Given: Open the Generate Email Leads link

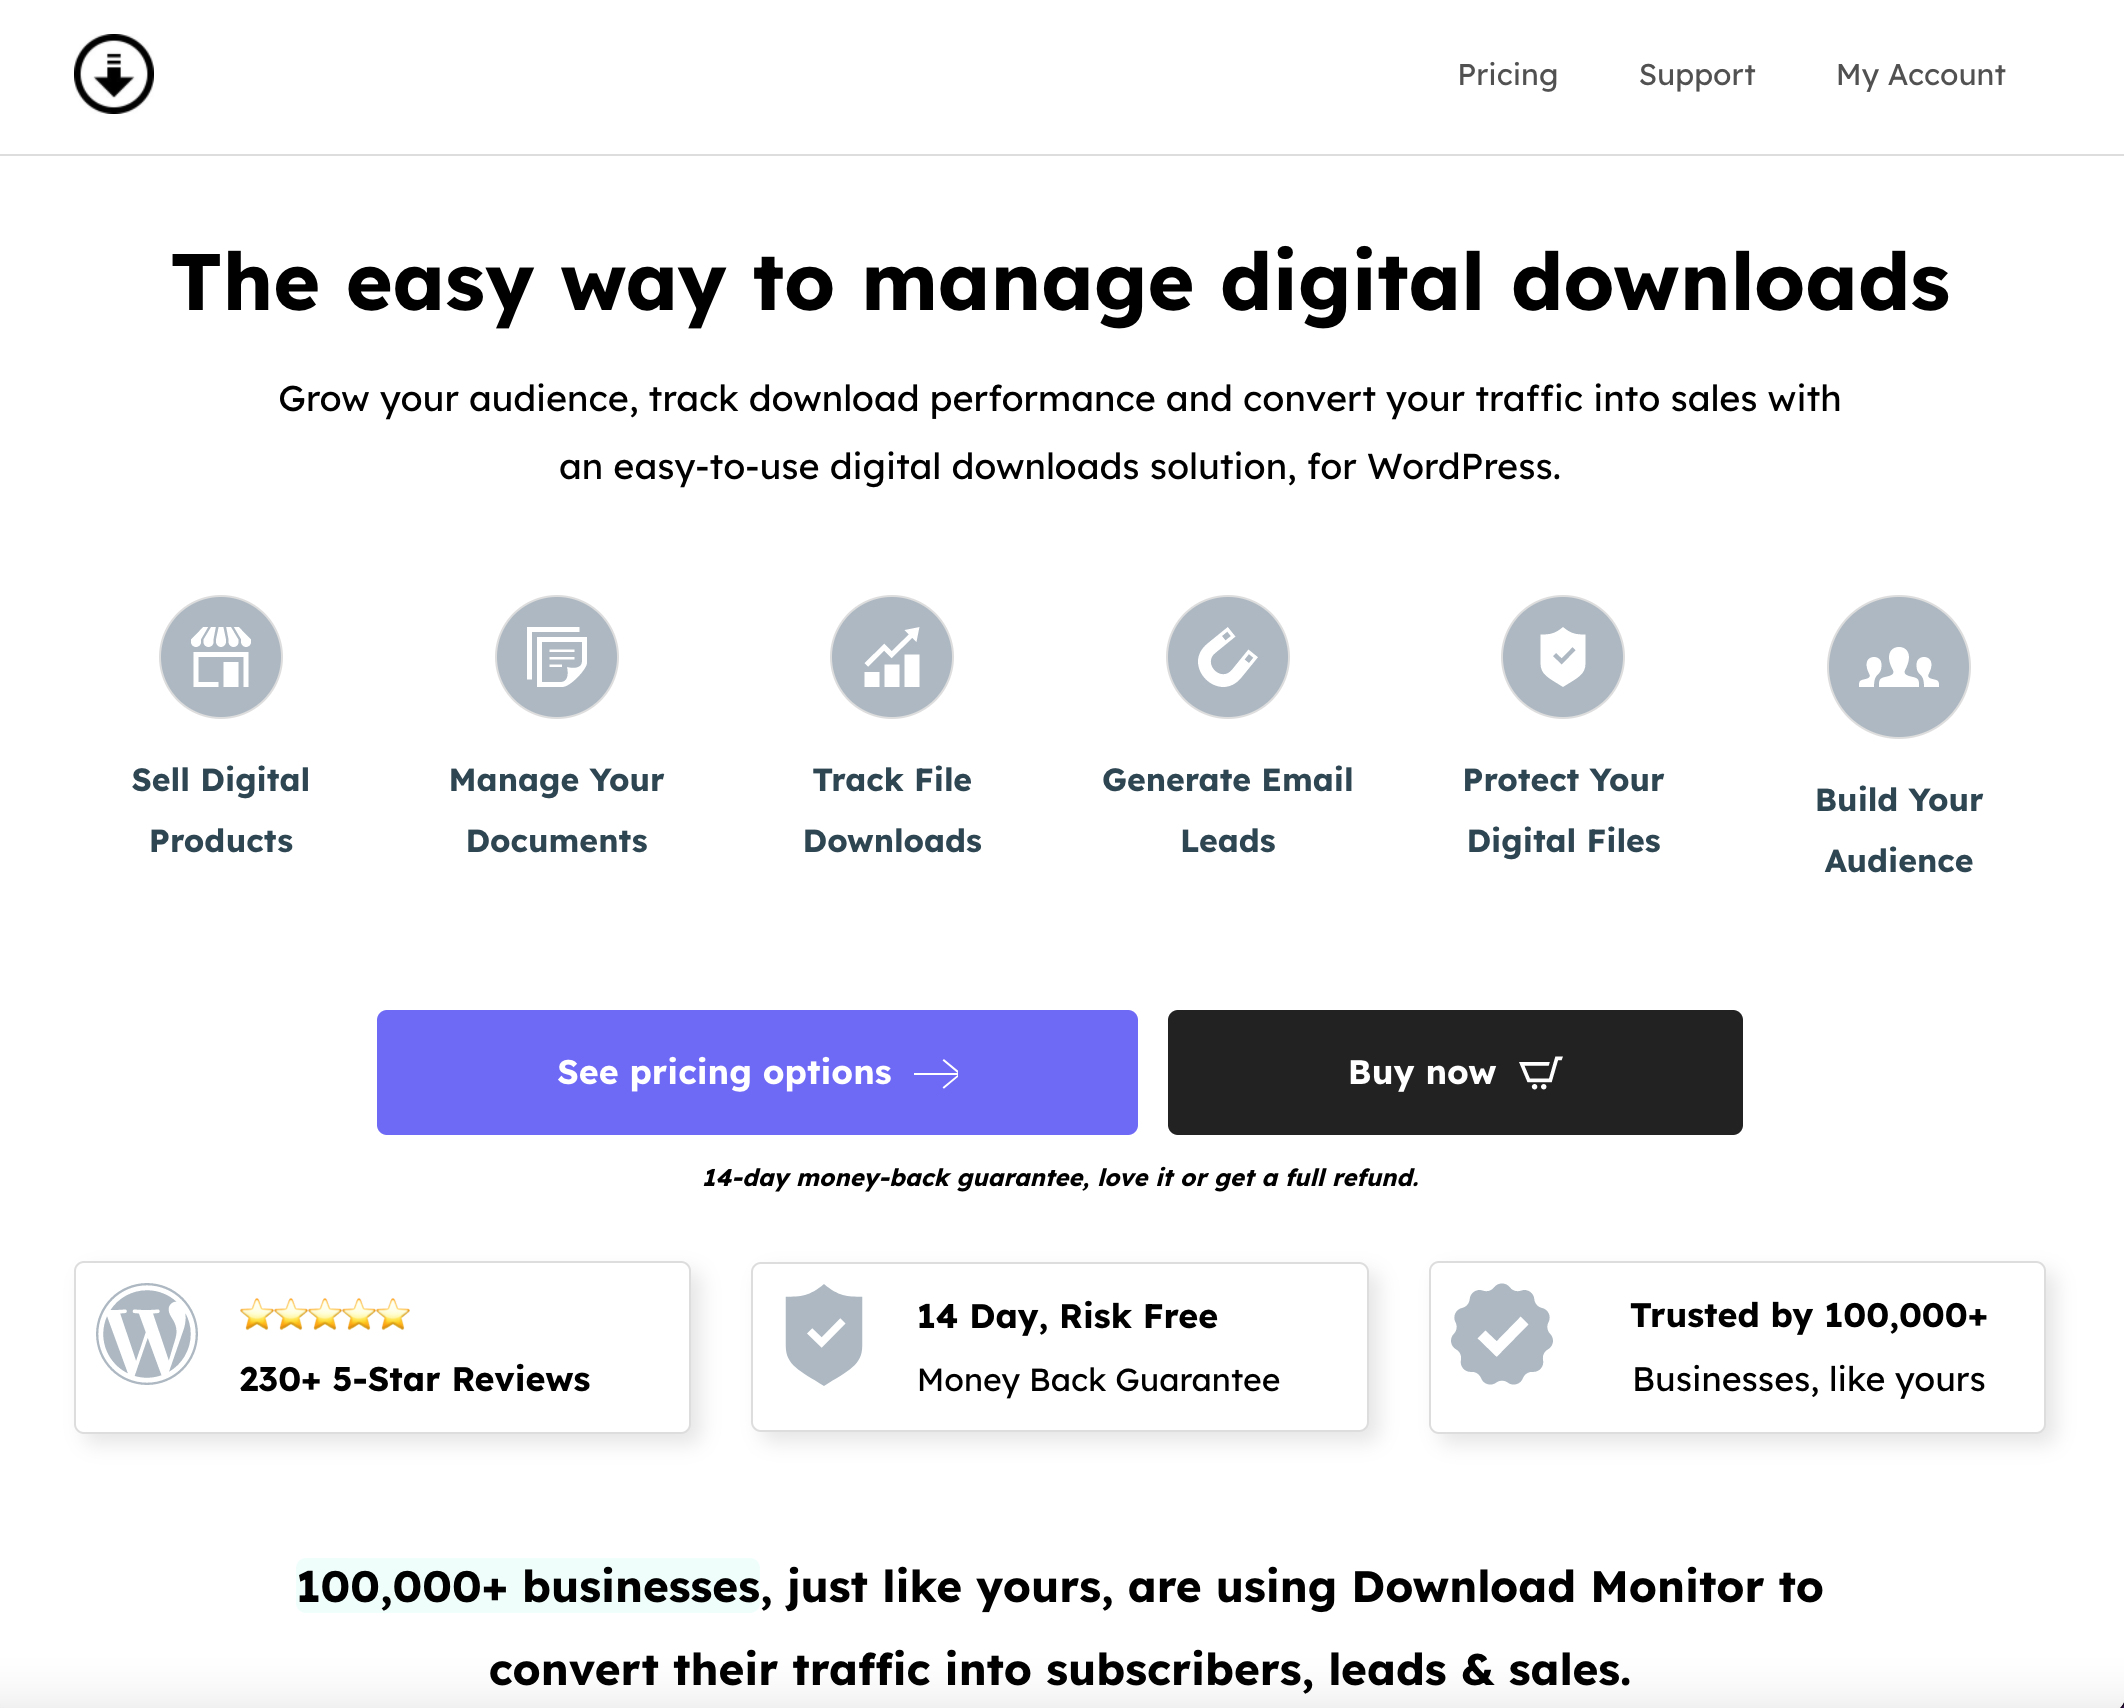Looking at the screenshot, I should click(x=1228, y=810).
